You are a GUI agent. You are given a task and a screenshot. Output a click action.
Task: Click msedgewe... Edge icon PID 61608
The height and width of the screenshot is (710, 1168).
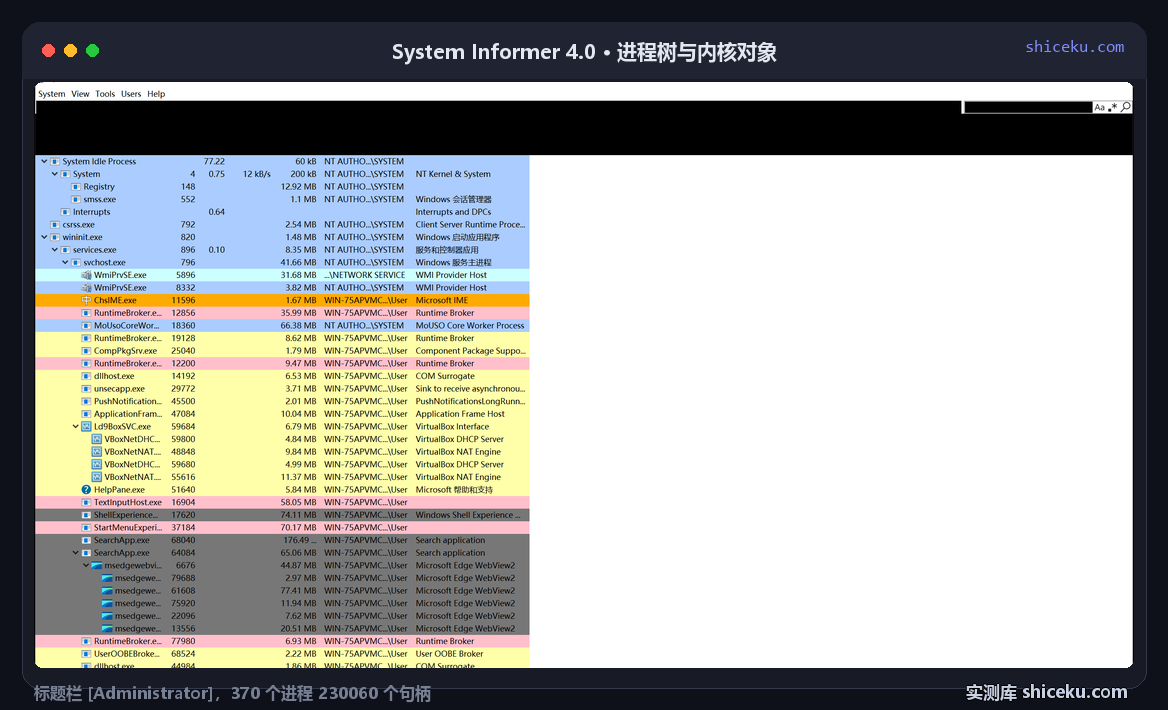tap(107, 591)
